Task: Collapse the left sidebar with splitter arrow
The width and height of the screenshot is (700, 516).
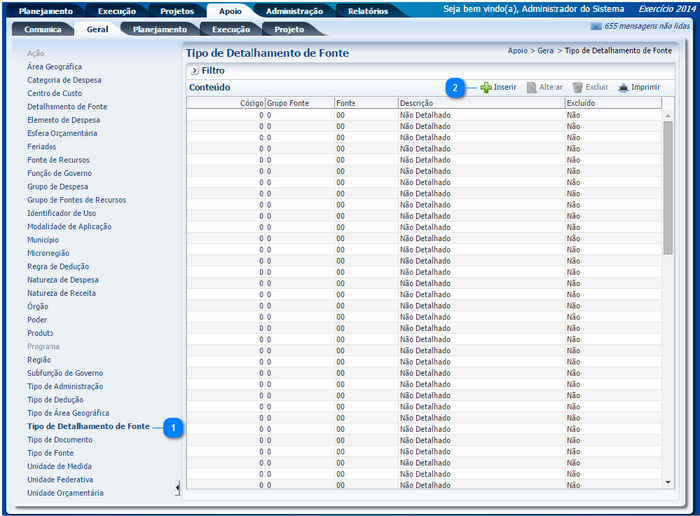Action: (178, 487)
